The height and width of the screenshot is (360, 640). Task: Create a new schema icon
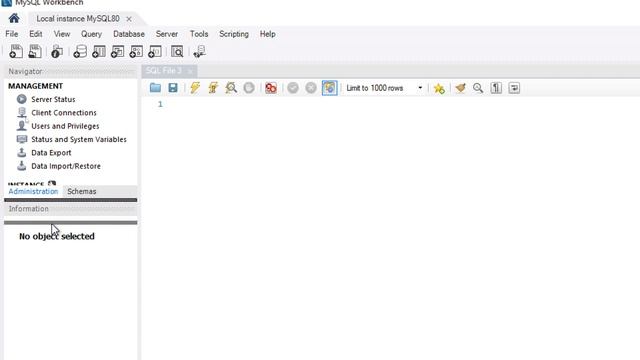pos(80,51)
